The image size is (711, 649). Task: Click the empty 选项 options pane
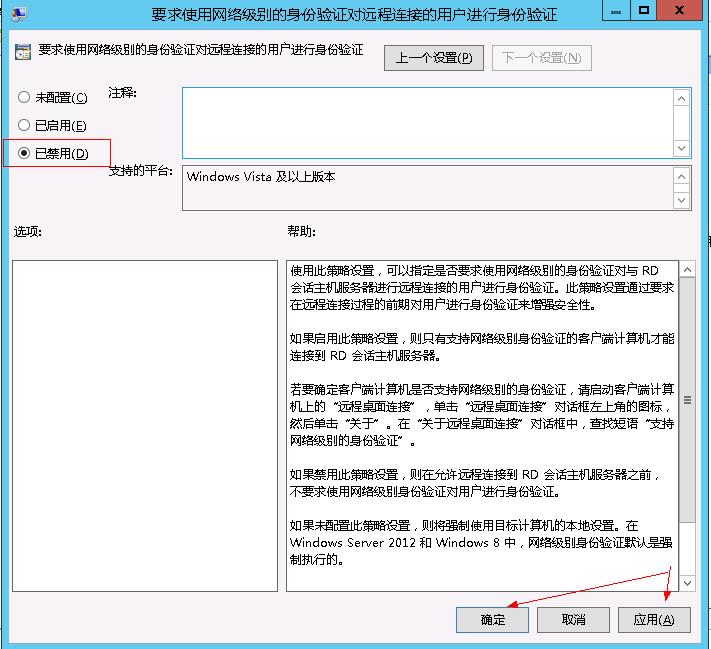(x=145, y=425)
